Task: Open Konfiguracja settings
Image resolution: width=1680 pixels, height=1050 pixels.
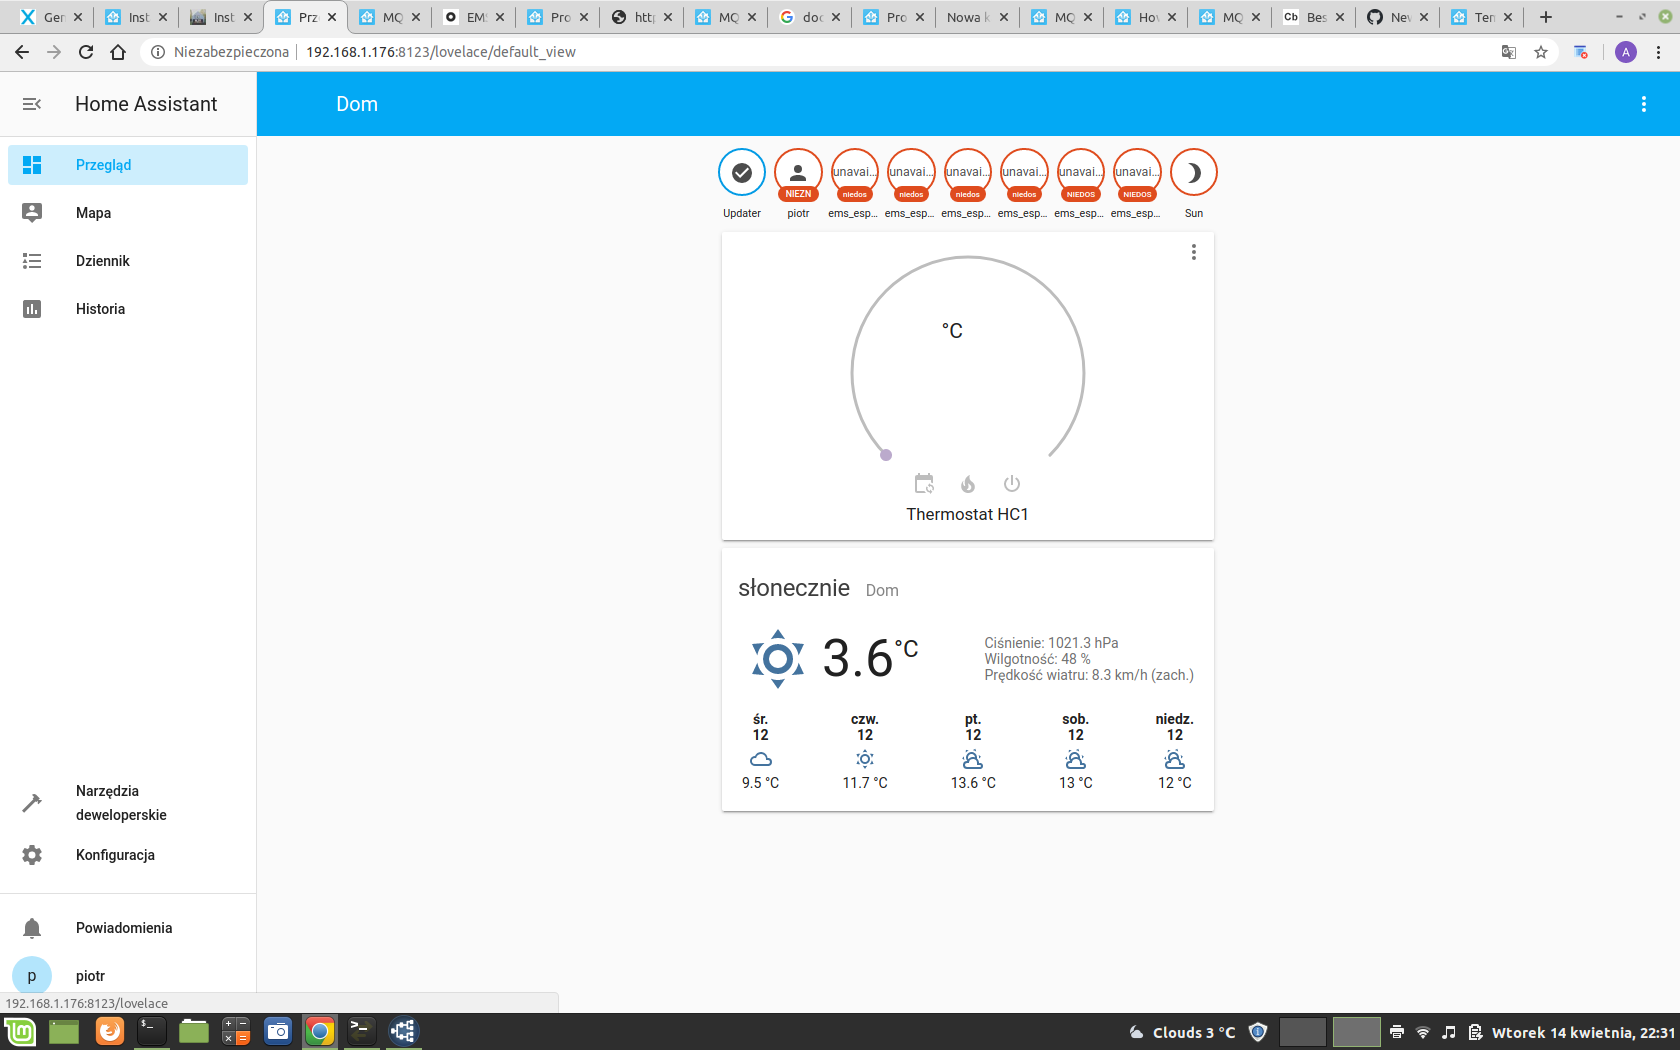Action: tap(114, 855)
